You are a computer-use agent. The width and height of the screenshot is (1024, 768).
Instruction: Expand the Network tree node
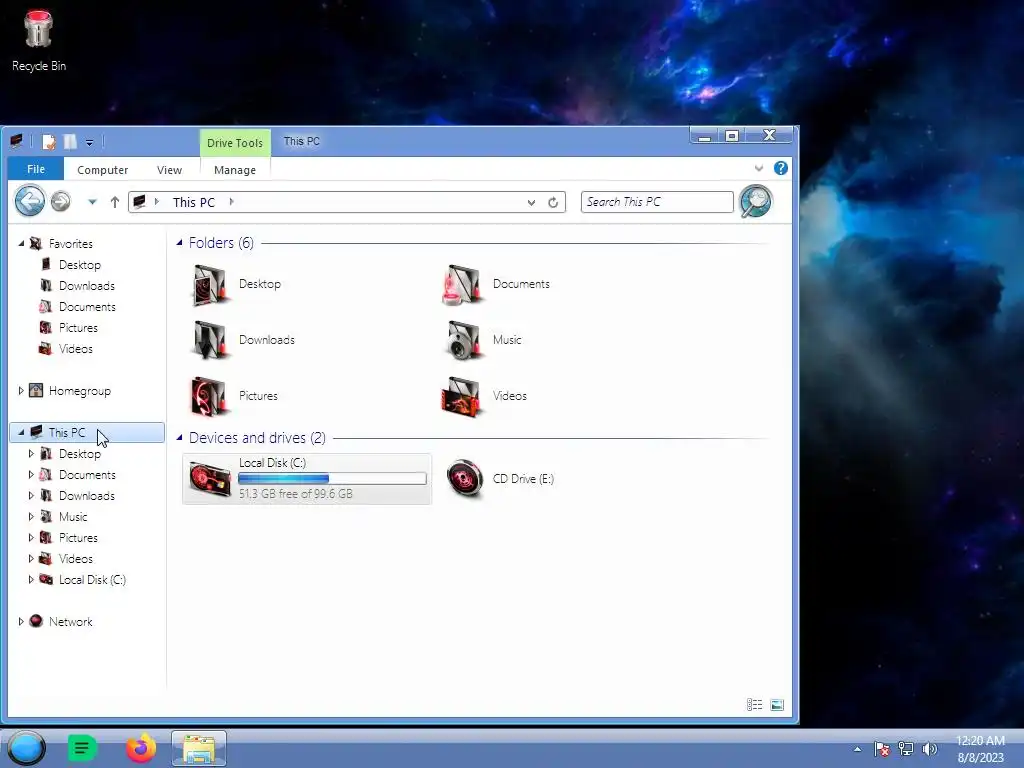pyautogui.click(x=21, y=621)
